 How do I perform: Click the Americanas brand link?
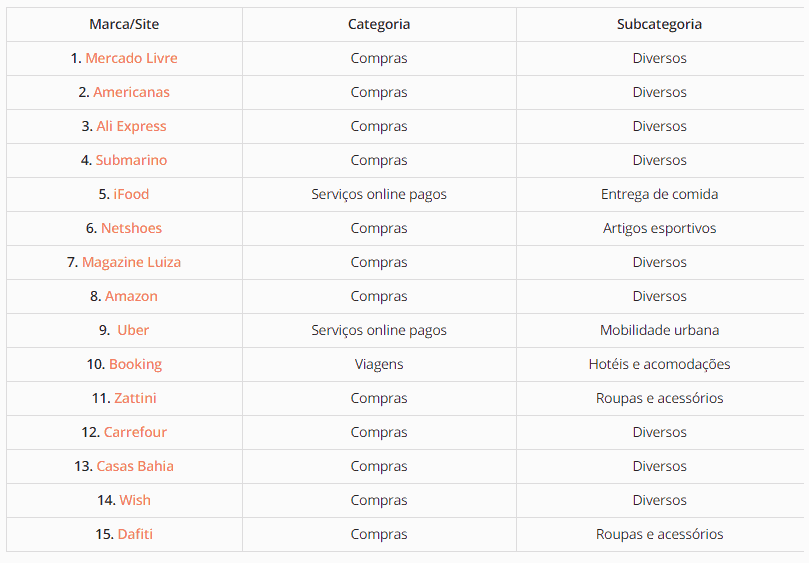click(131, 92)
